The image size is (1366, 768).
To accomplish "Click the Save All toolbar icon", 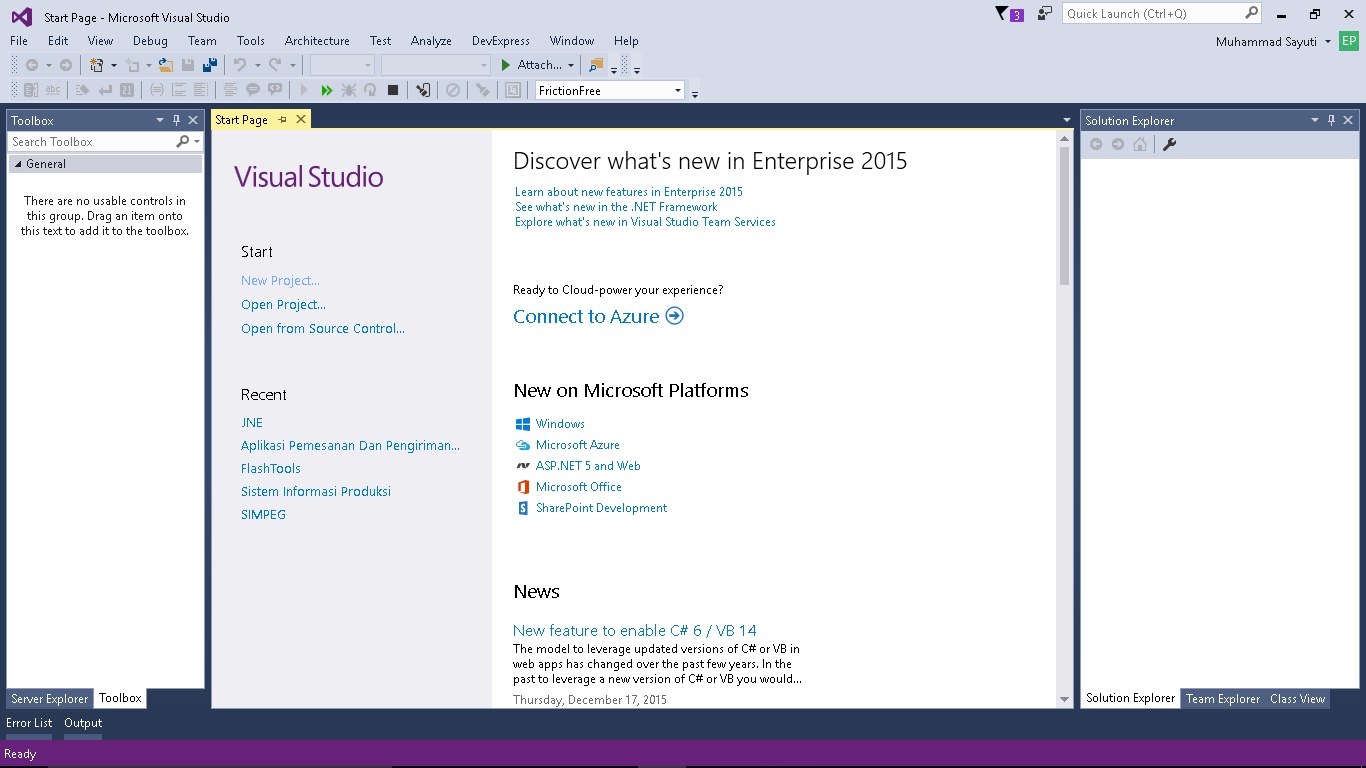I will click(210, 65).
